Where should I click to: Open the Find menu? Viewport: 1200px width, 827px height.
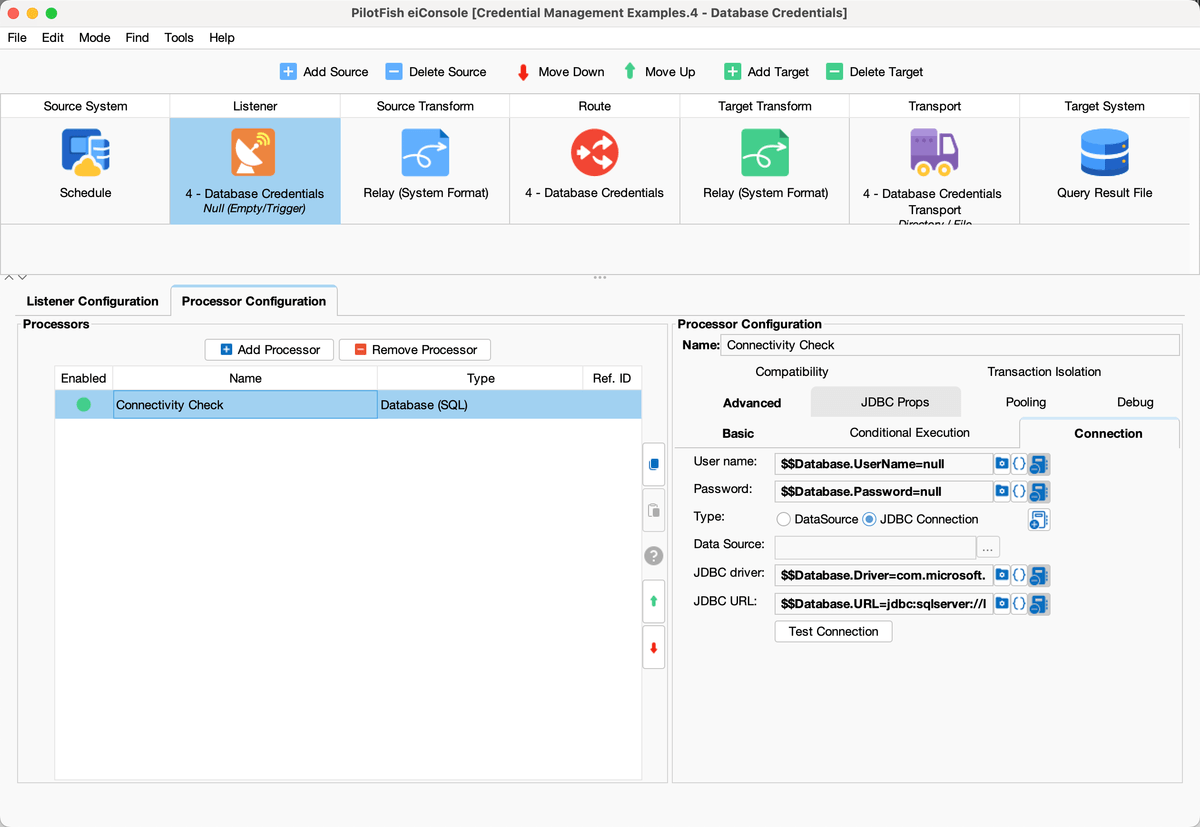point(137,38)
